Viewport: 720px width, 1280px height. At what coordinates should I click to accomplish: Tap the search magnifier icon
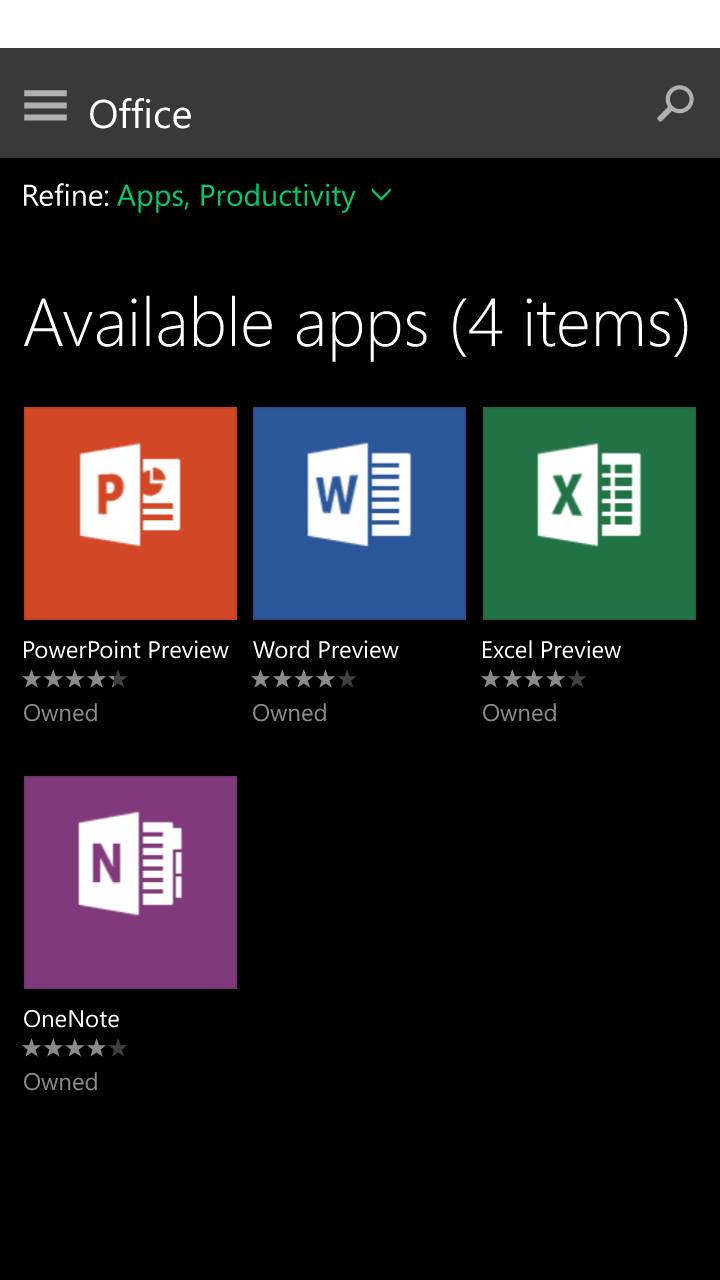[x=675, y=103]
